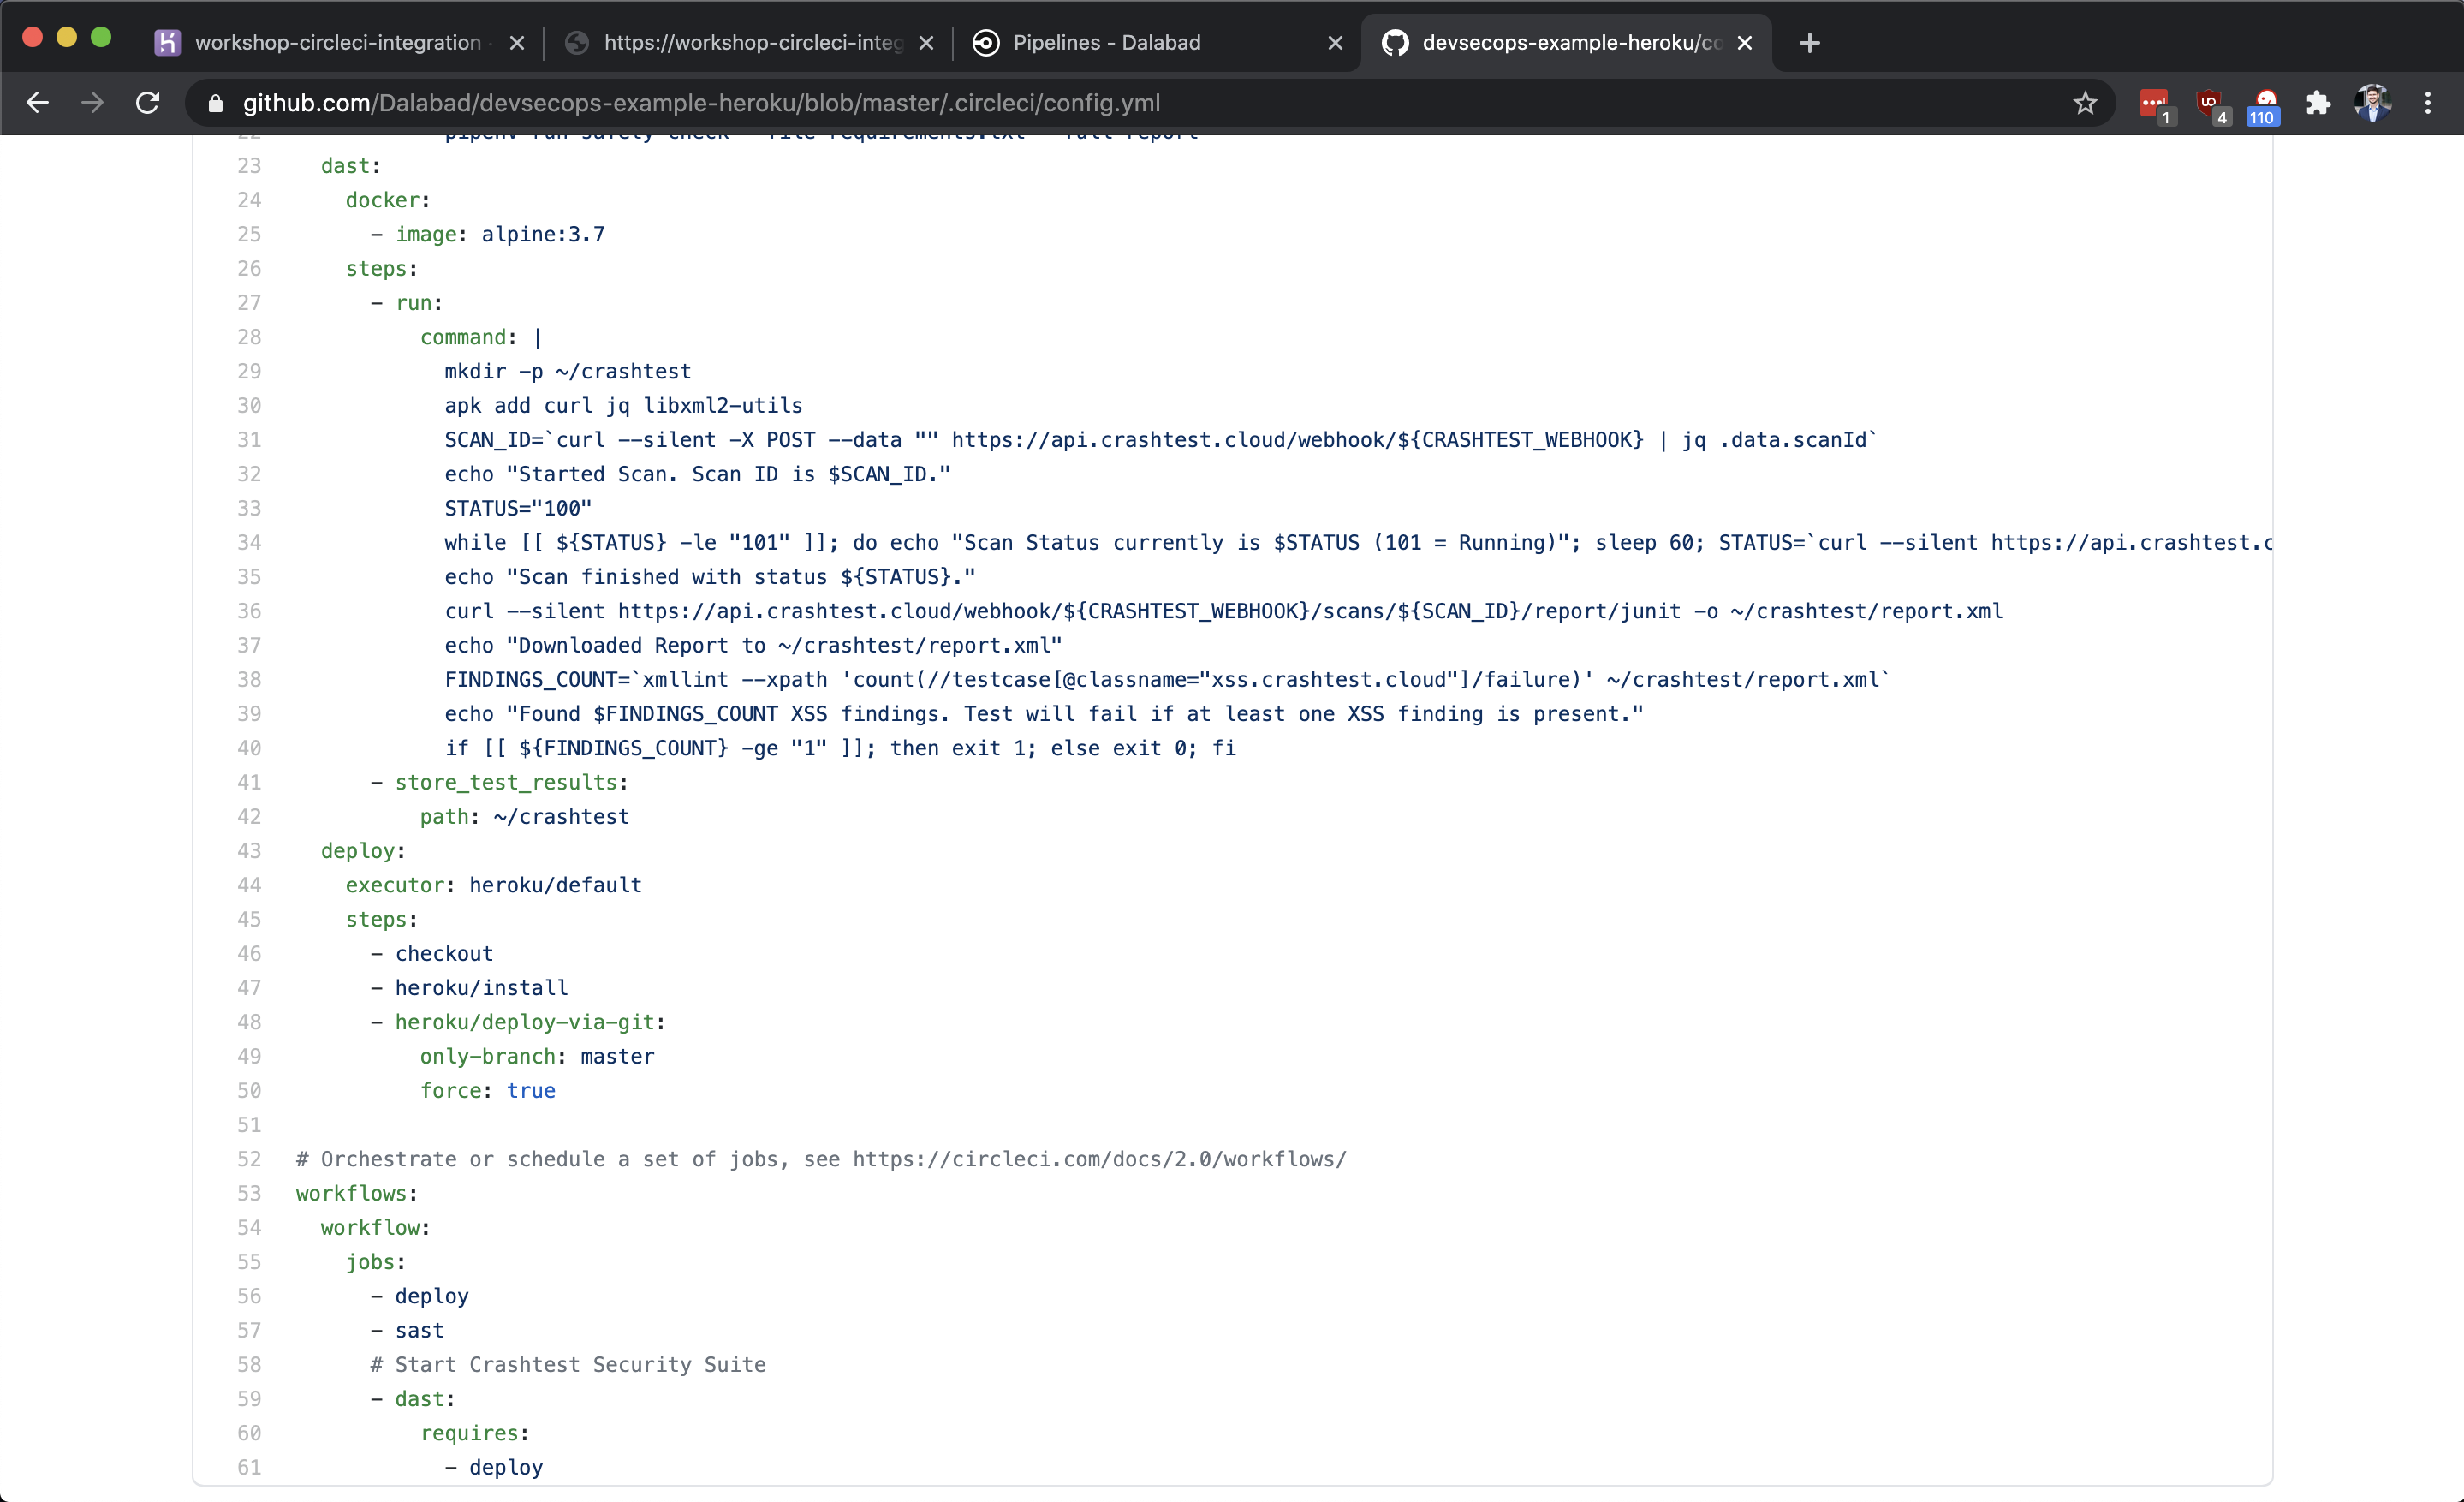The width and height of the screenshot is (2464, 1502).
Task: Switch to the workshop-circleci-integration tab
Action: tap(336, 43)
